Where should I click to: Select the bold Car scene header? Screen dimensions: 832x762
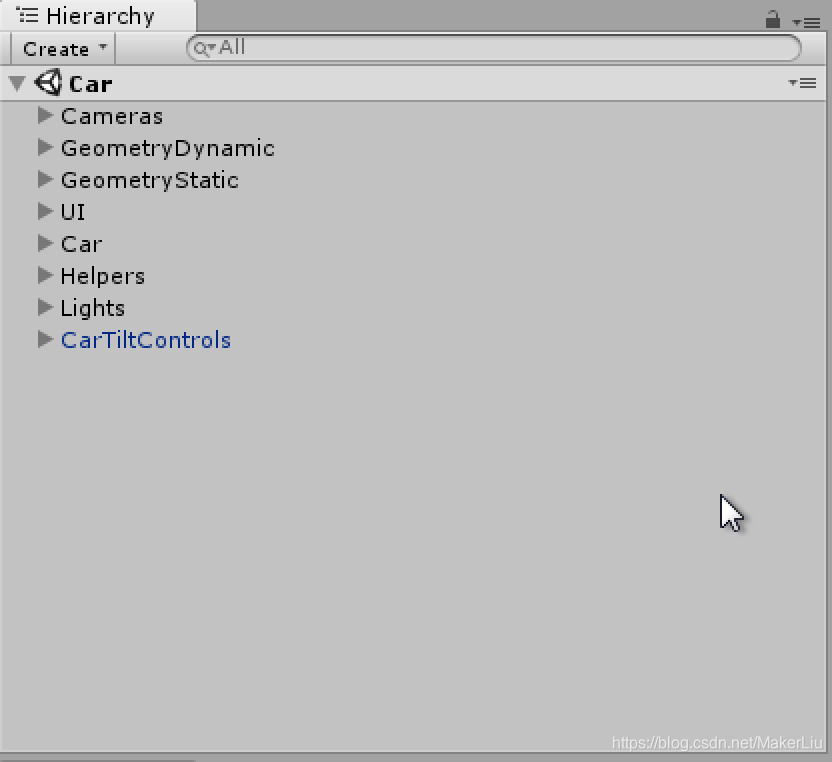[413, 83]
